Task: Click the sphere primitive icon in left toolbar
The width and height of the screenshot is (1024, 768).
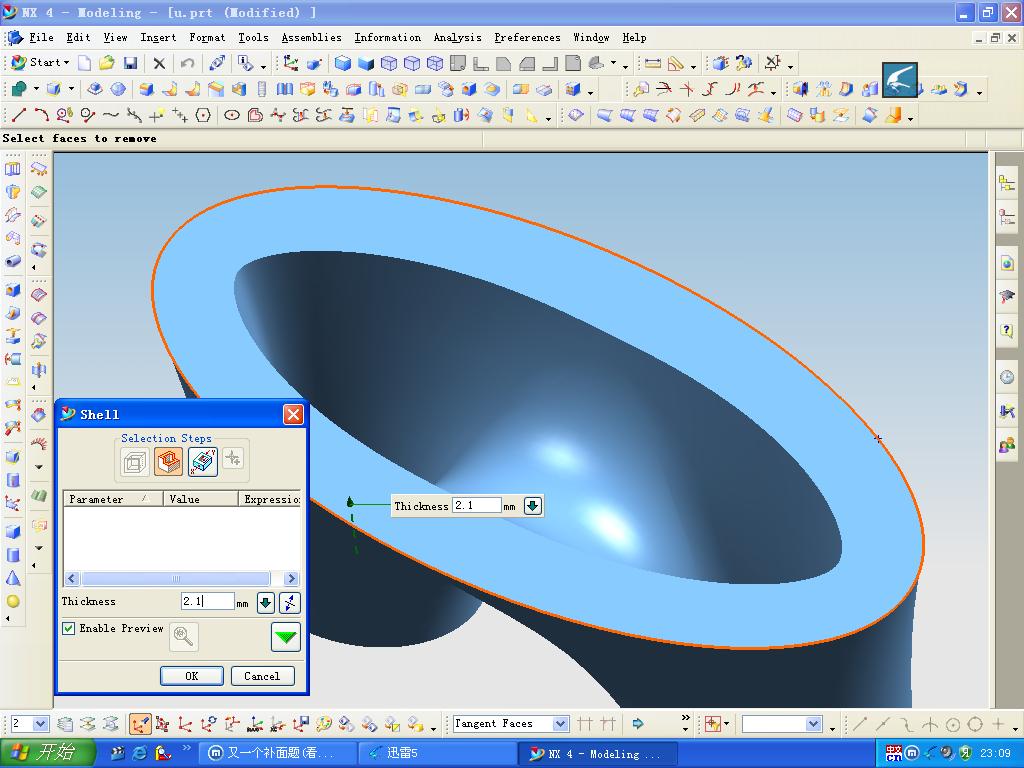Action: click(x=13, y=601)
